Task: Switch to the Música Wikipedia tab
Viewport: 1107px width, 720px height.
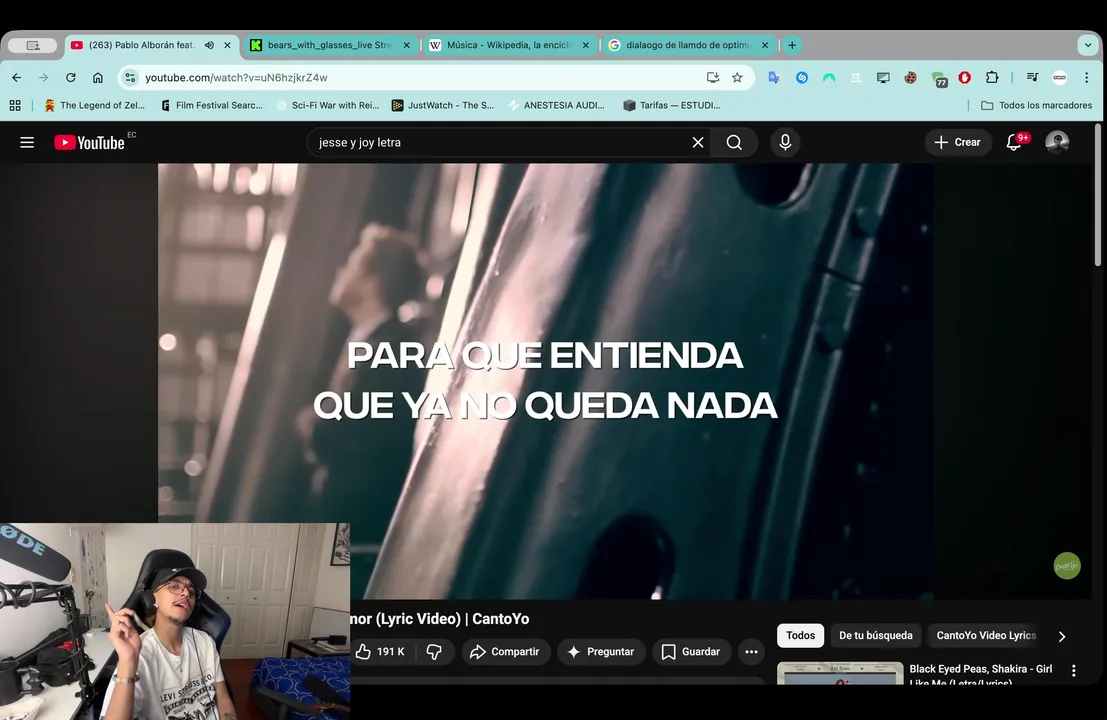Action: [x=509, y=45]
